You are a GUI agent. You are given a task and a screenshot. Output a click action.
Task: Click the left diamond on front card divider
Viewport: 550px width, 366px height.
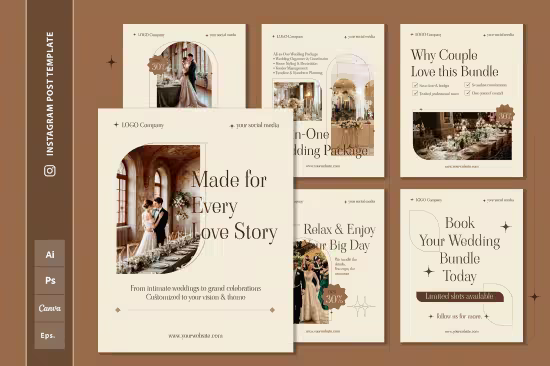click(x=118, y=310)
